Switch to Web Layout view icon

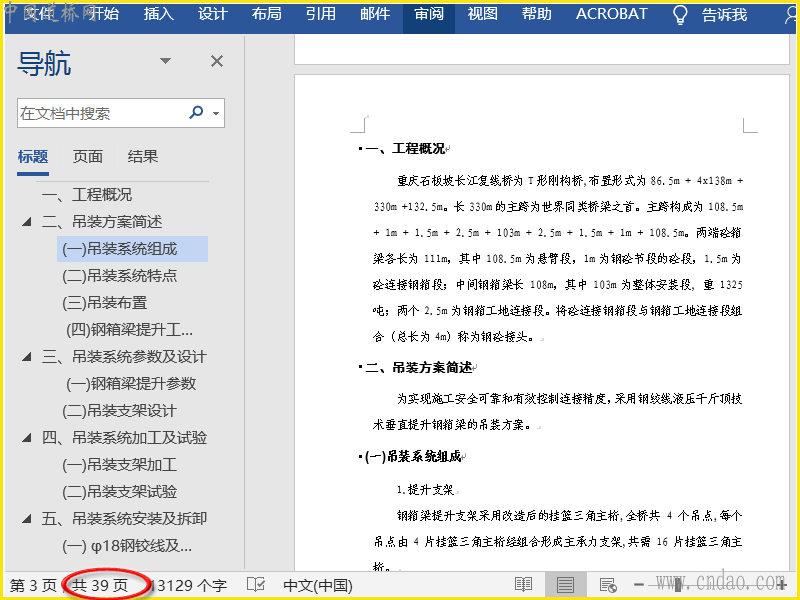click(607, 585)
